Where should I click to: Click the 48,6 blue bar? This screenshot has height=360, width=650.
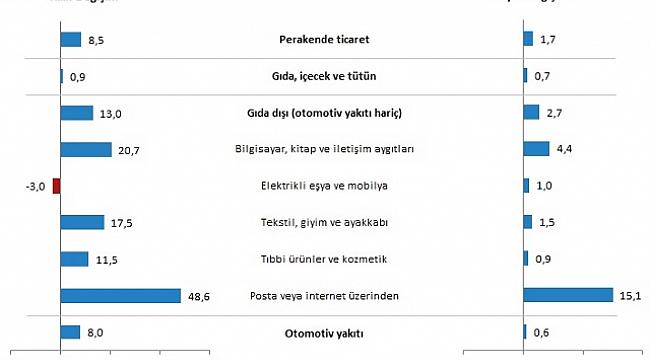pos(121,296)
